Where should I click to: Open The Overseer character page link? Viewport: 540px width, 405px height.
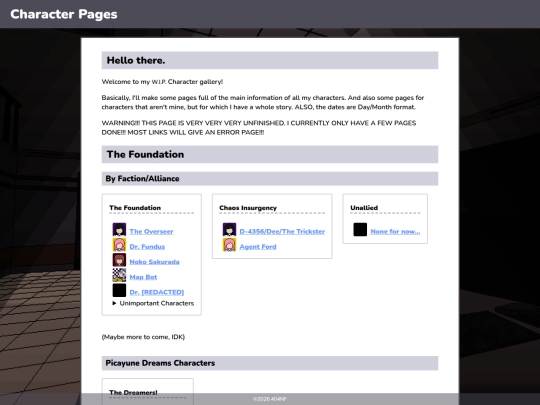coord(151,231)
